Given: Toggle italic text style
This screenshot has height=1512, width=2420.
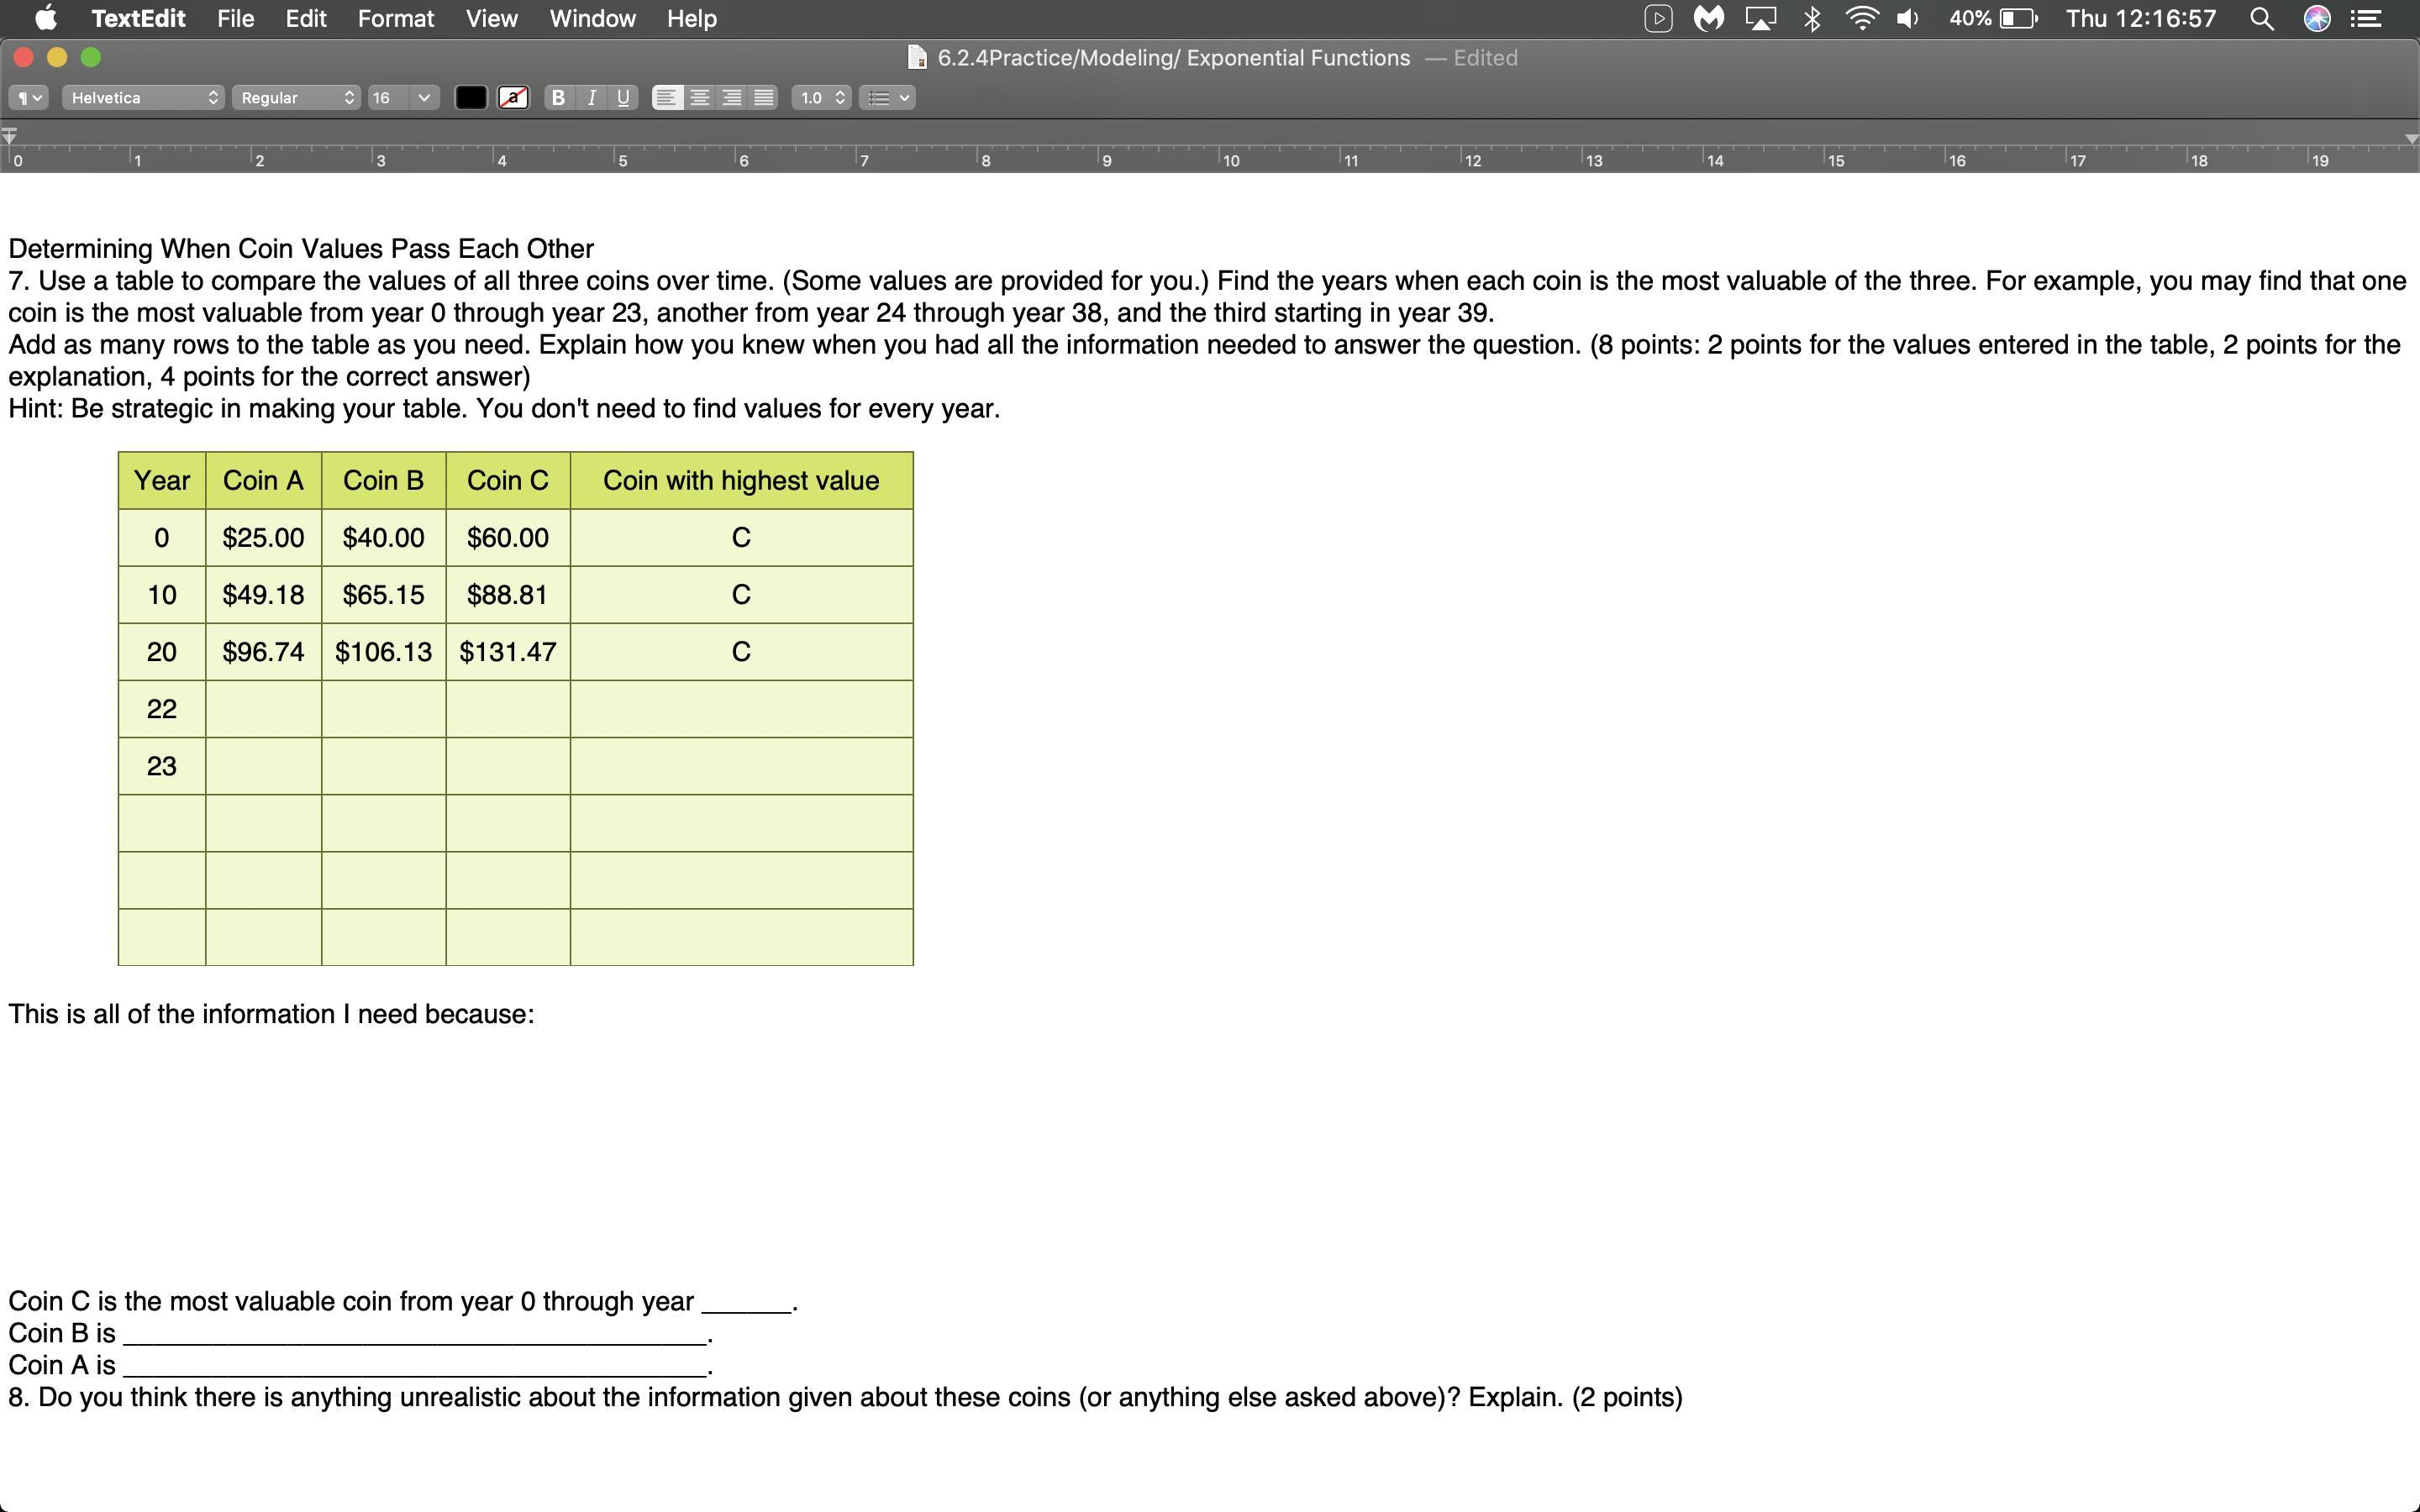Looking at the screenshot, I should click(x=591, y=97).
